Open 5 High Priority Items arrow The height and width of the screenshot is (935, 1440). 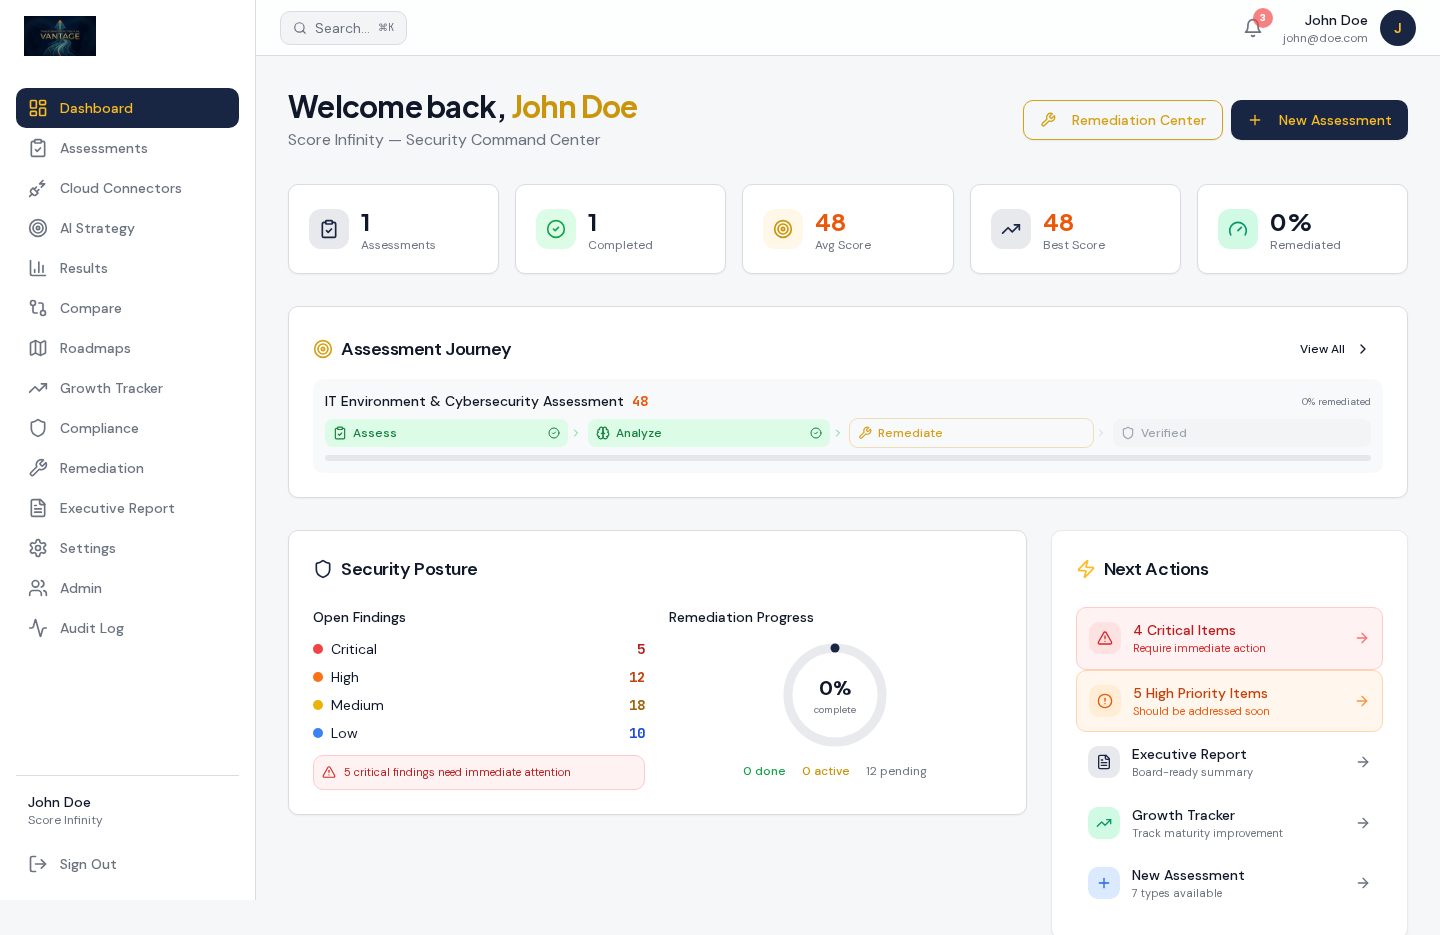click(x=1362, y=701)
